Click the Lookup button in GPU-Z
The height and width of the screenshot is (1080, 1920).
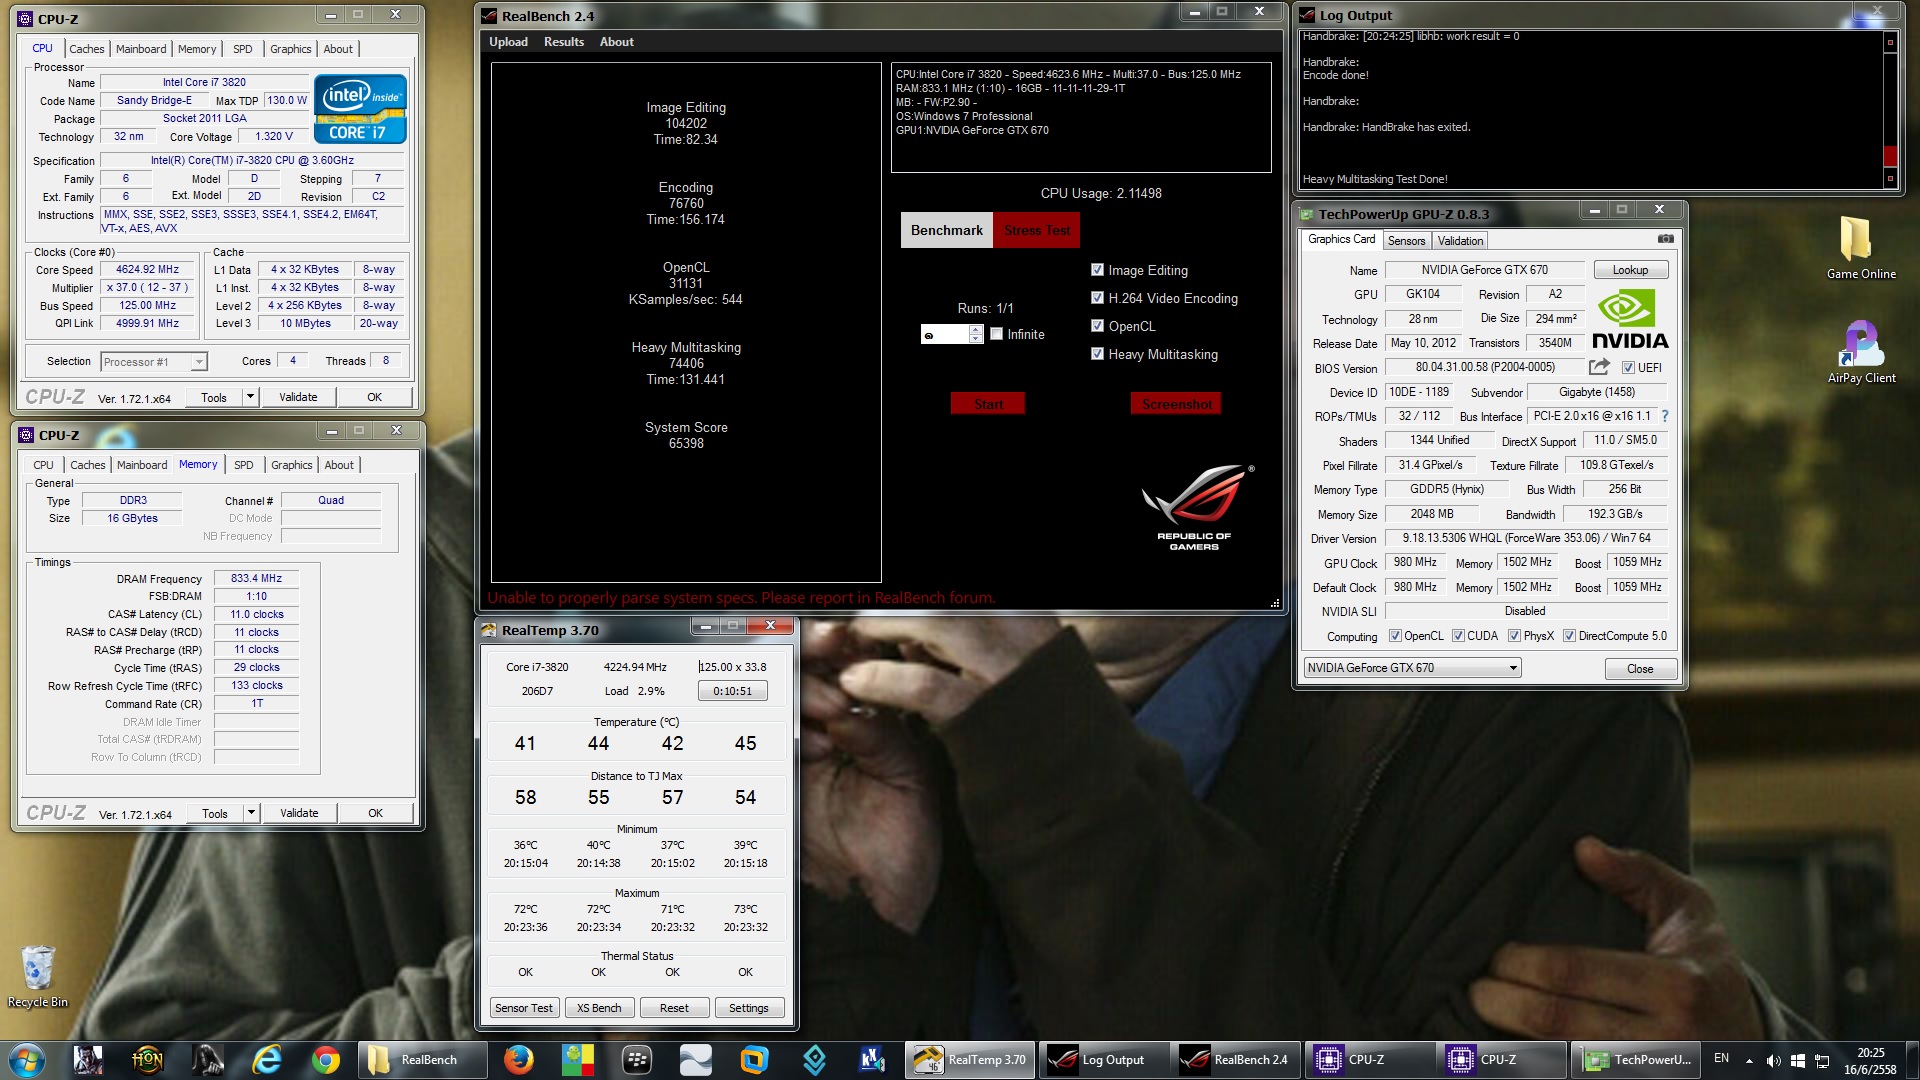point(1629,270)
